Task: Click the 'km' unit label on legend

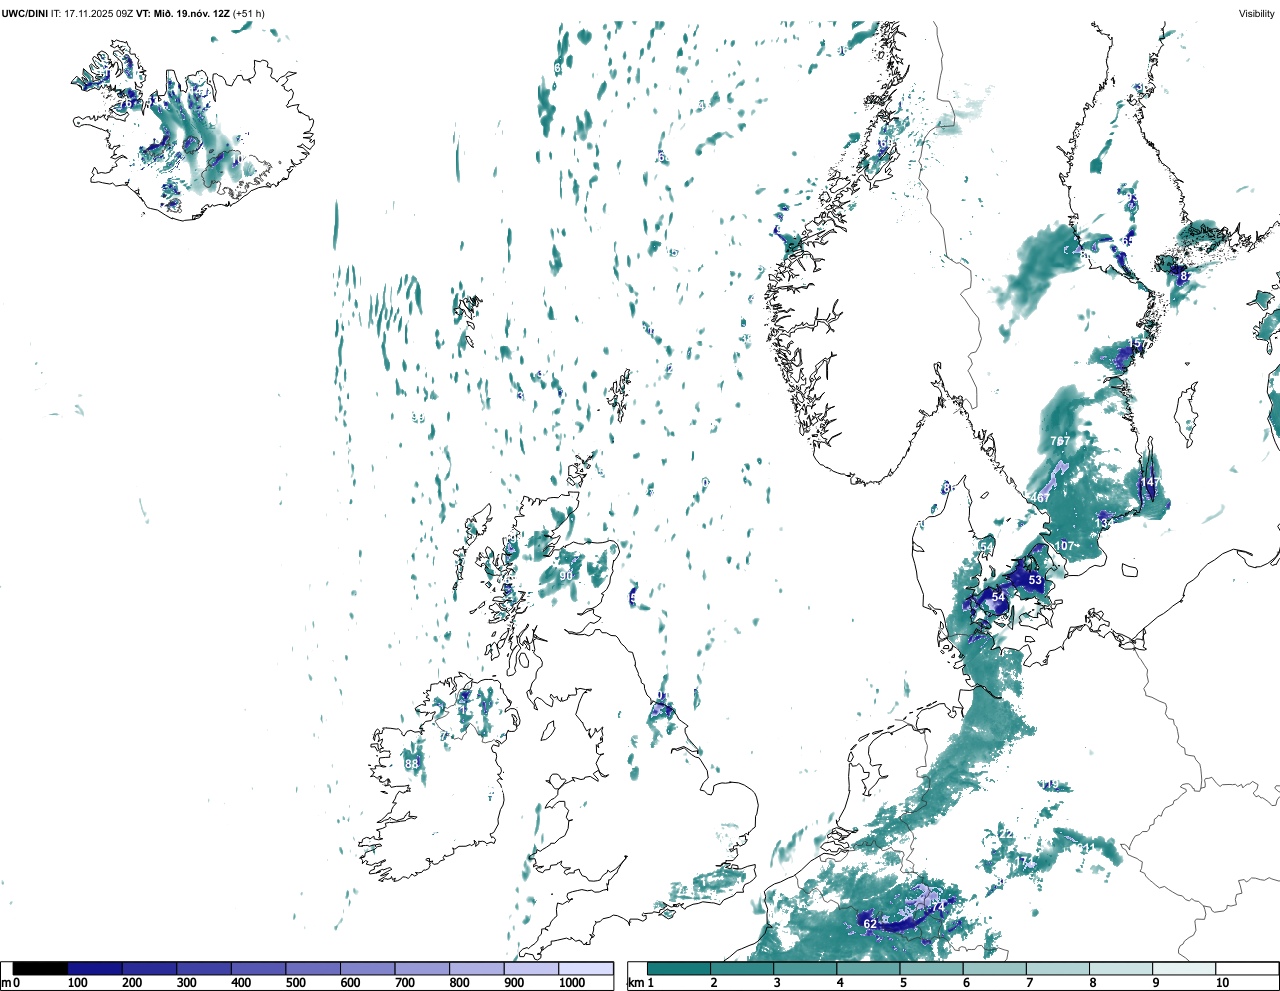Action: [636, 983]
